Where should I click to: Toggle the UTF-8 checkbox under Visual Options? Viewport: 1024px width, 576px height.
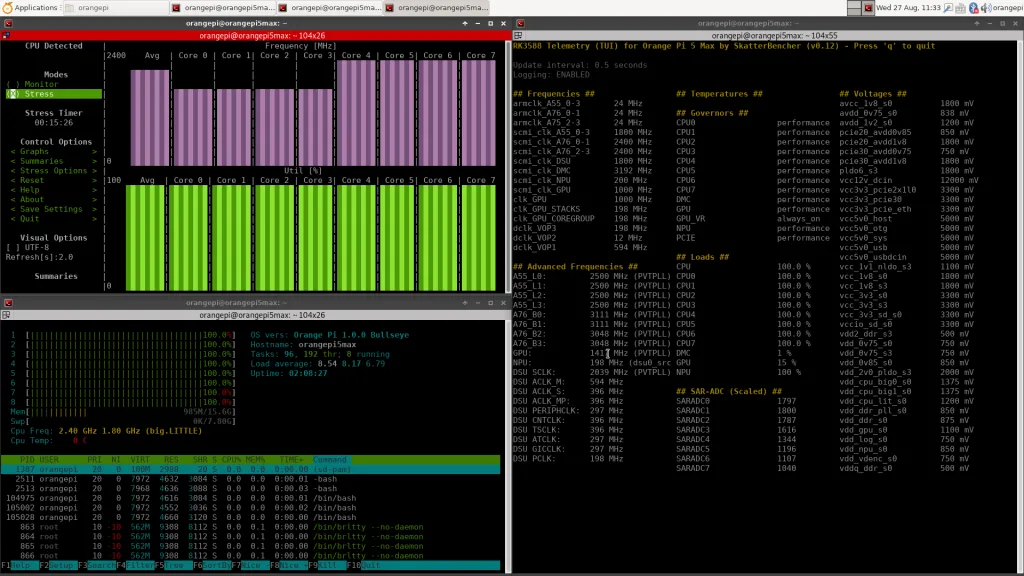pyautogui.click(x=12, y=247)
